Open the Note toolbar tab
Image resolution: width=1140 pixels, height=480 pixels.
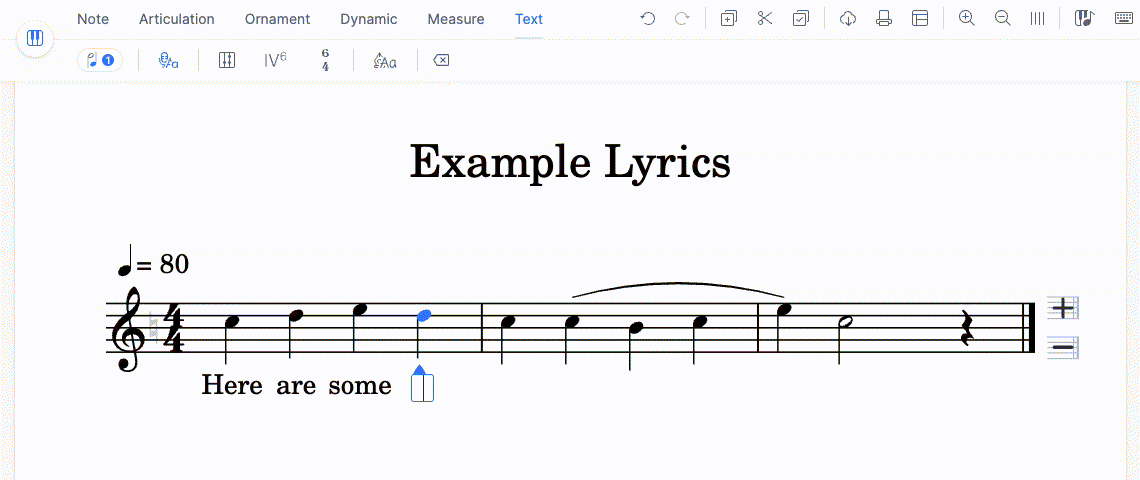click(93, 19)
